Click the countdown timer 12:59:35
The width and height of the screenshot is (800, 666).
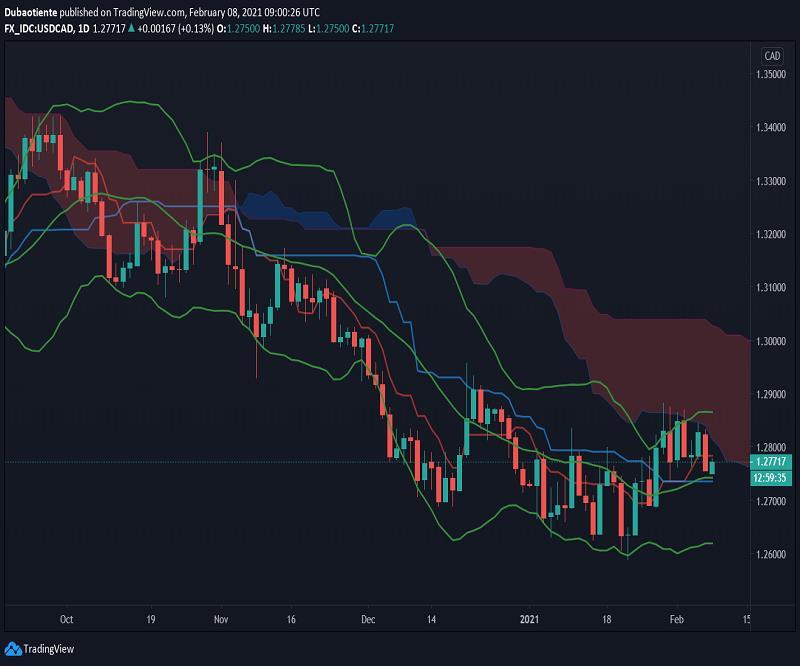771,478
